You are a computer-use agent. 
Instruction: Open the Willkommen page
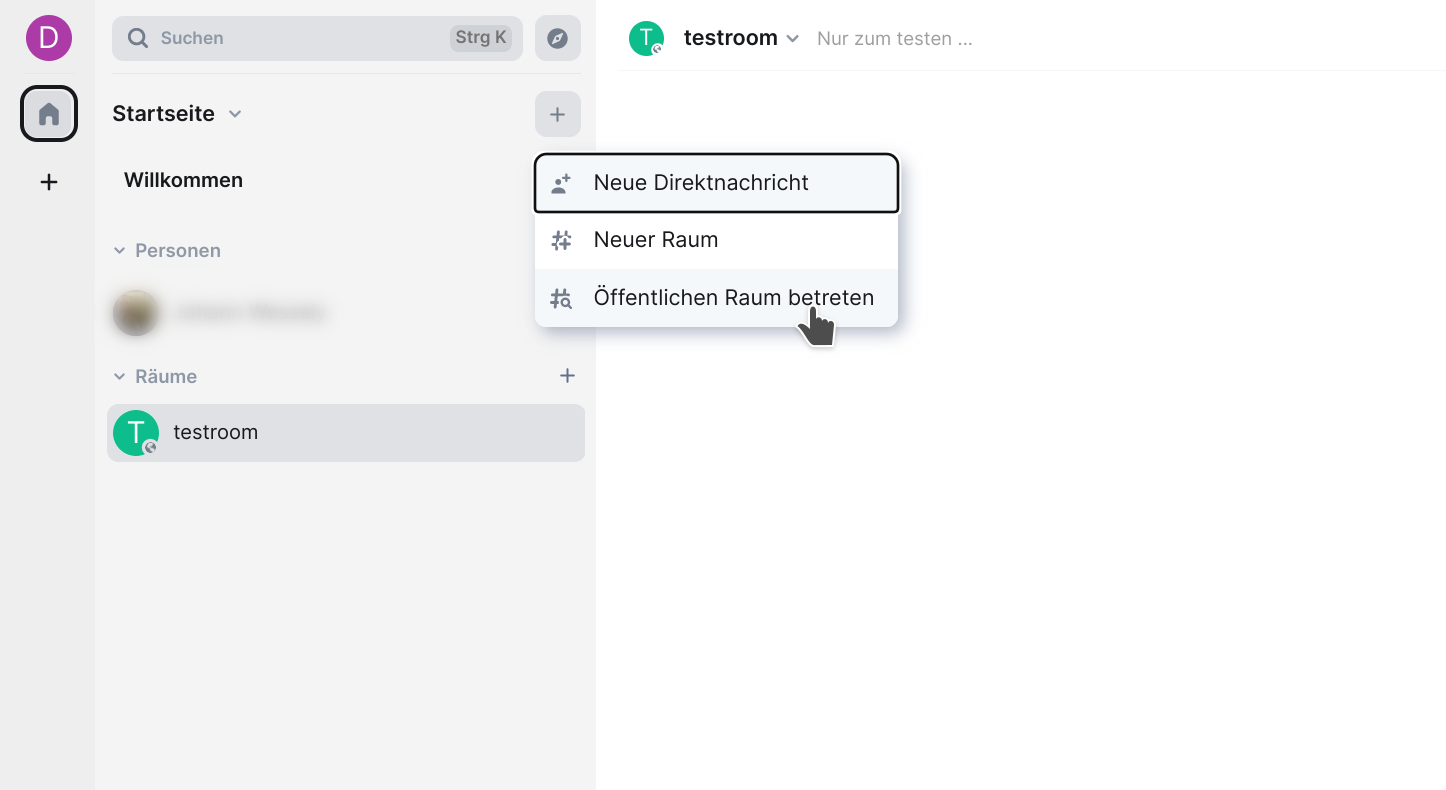(183, 180)
